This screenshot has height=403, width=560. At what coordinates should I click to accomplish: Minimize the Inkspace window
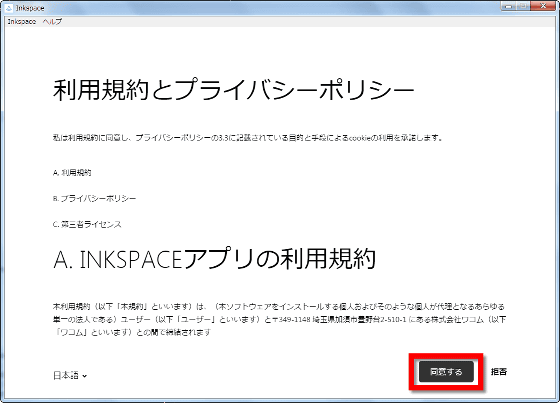click(x=508, y=6)
